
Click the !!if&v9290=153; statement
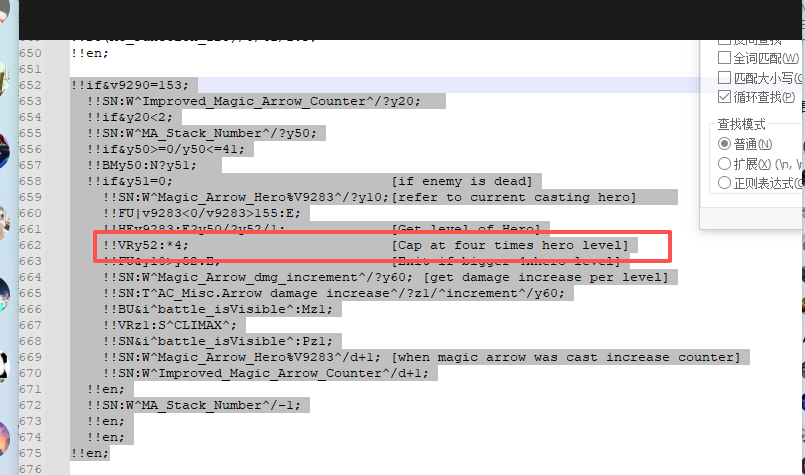tap(130, 85)
